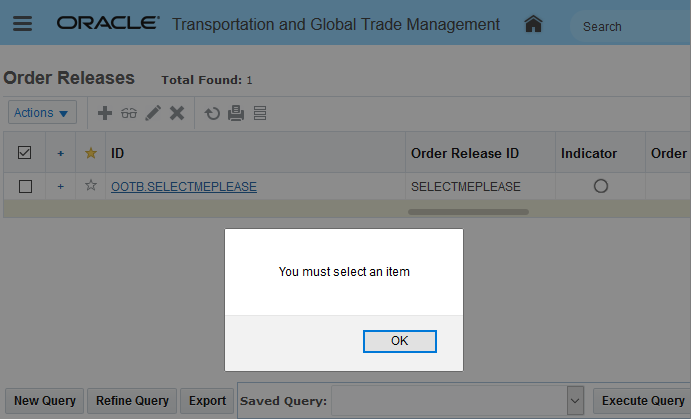The width and height of the screenshot is (691, 419).
Task: Click the horizontal scrollbar under the table
Action: click(469, 212)
